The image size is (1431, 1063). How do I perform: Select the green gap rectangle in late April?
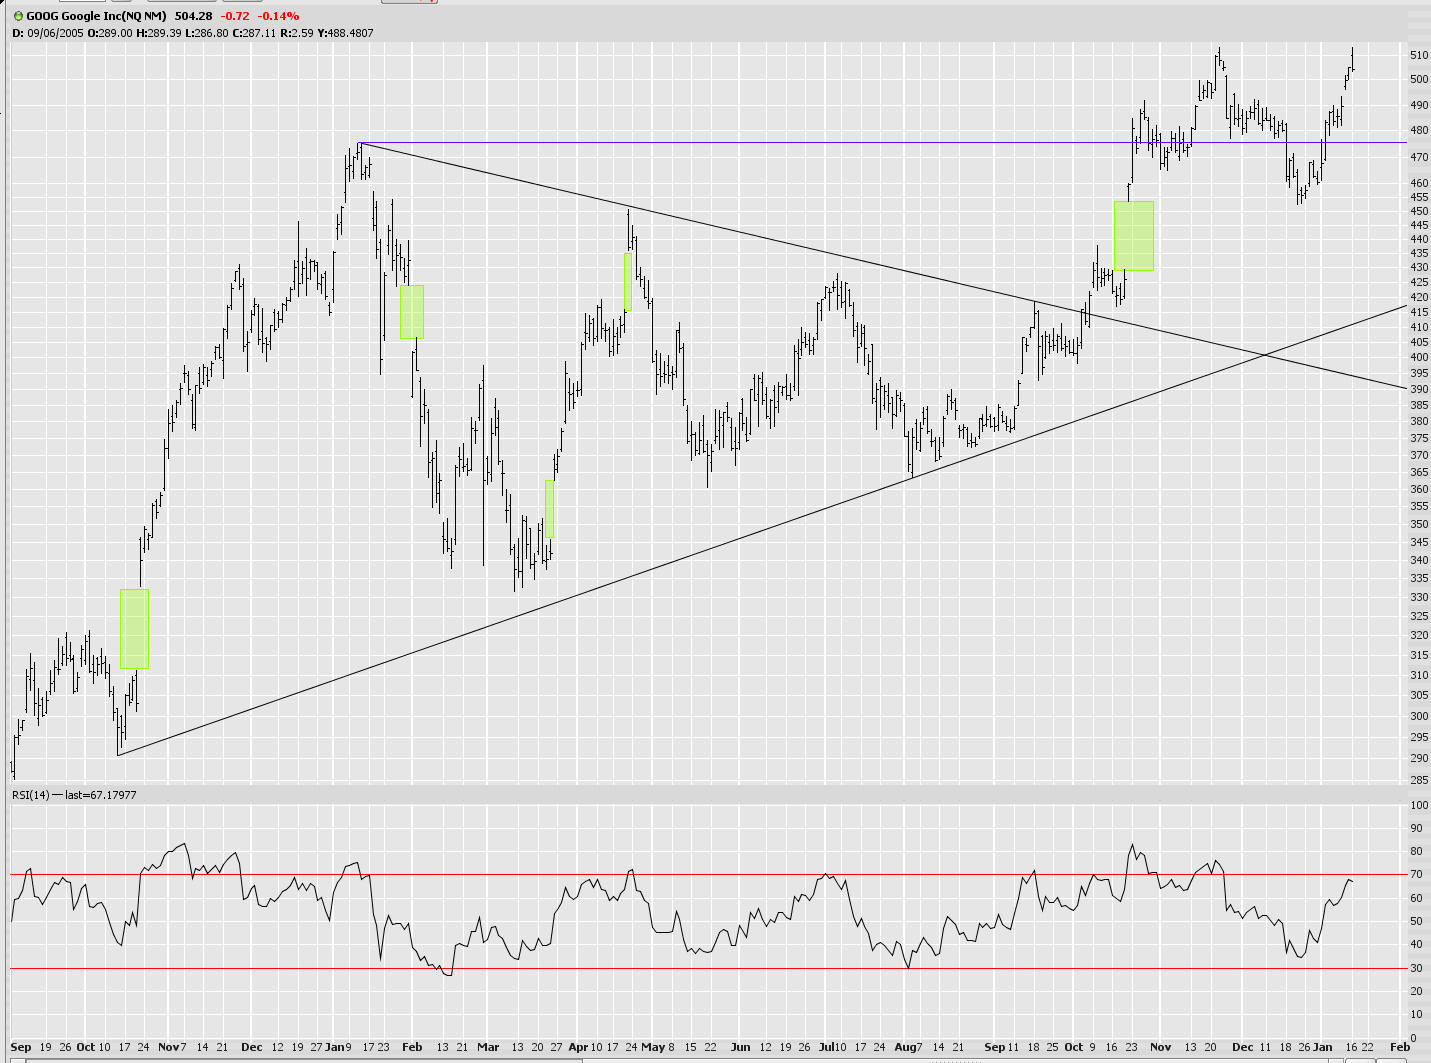coord(628,282)
